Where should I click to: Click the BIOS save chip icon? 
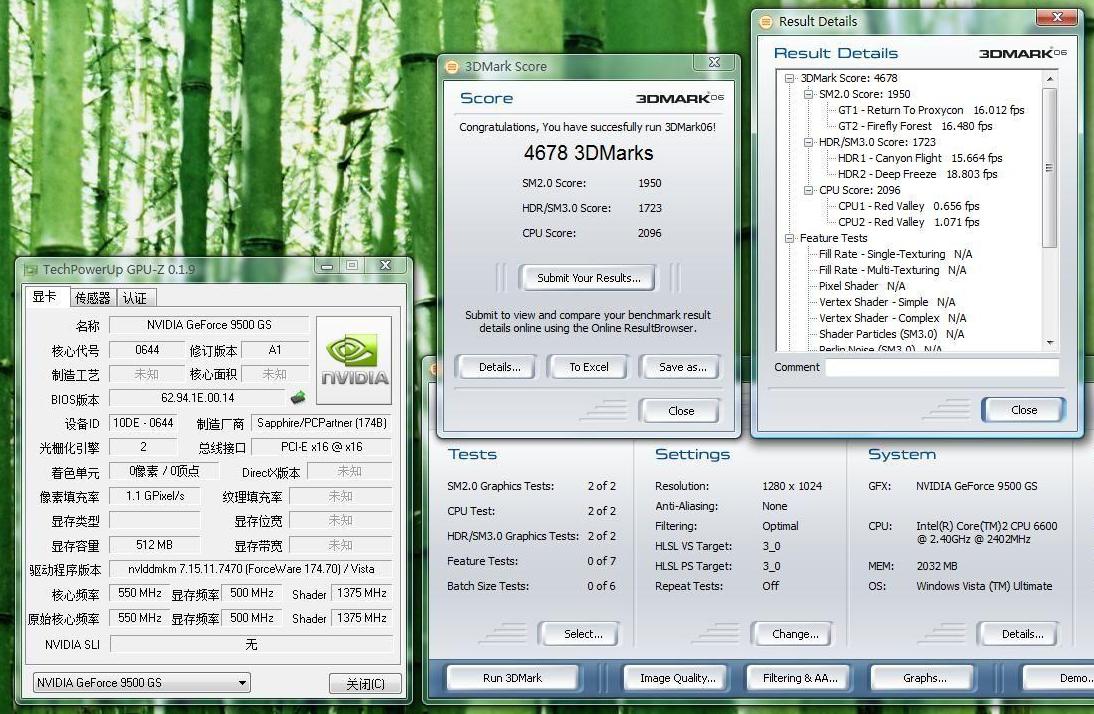click(297, 398)
